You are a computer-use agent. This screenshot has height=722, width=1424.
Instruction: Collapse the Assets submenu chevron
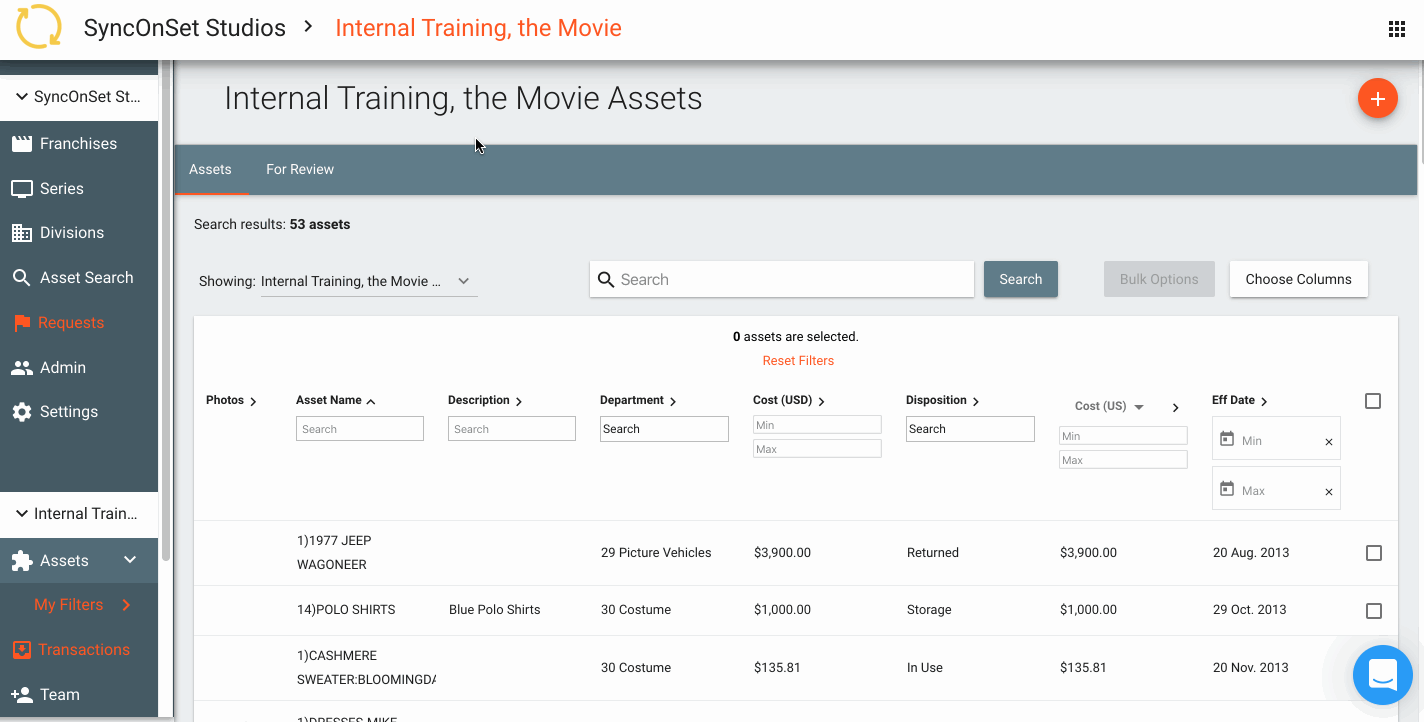point(130,560)
